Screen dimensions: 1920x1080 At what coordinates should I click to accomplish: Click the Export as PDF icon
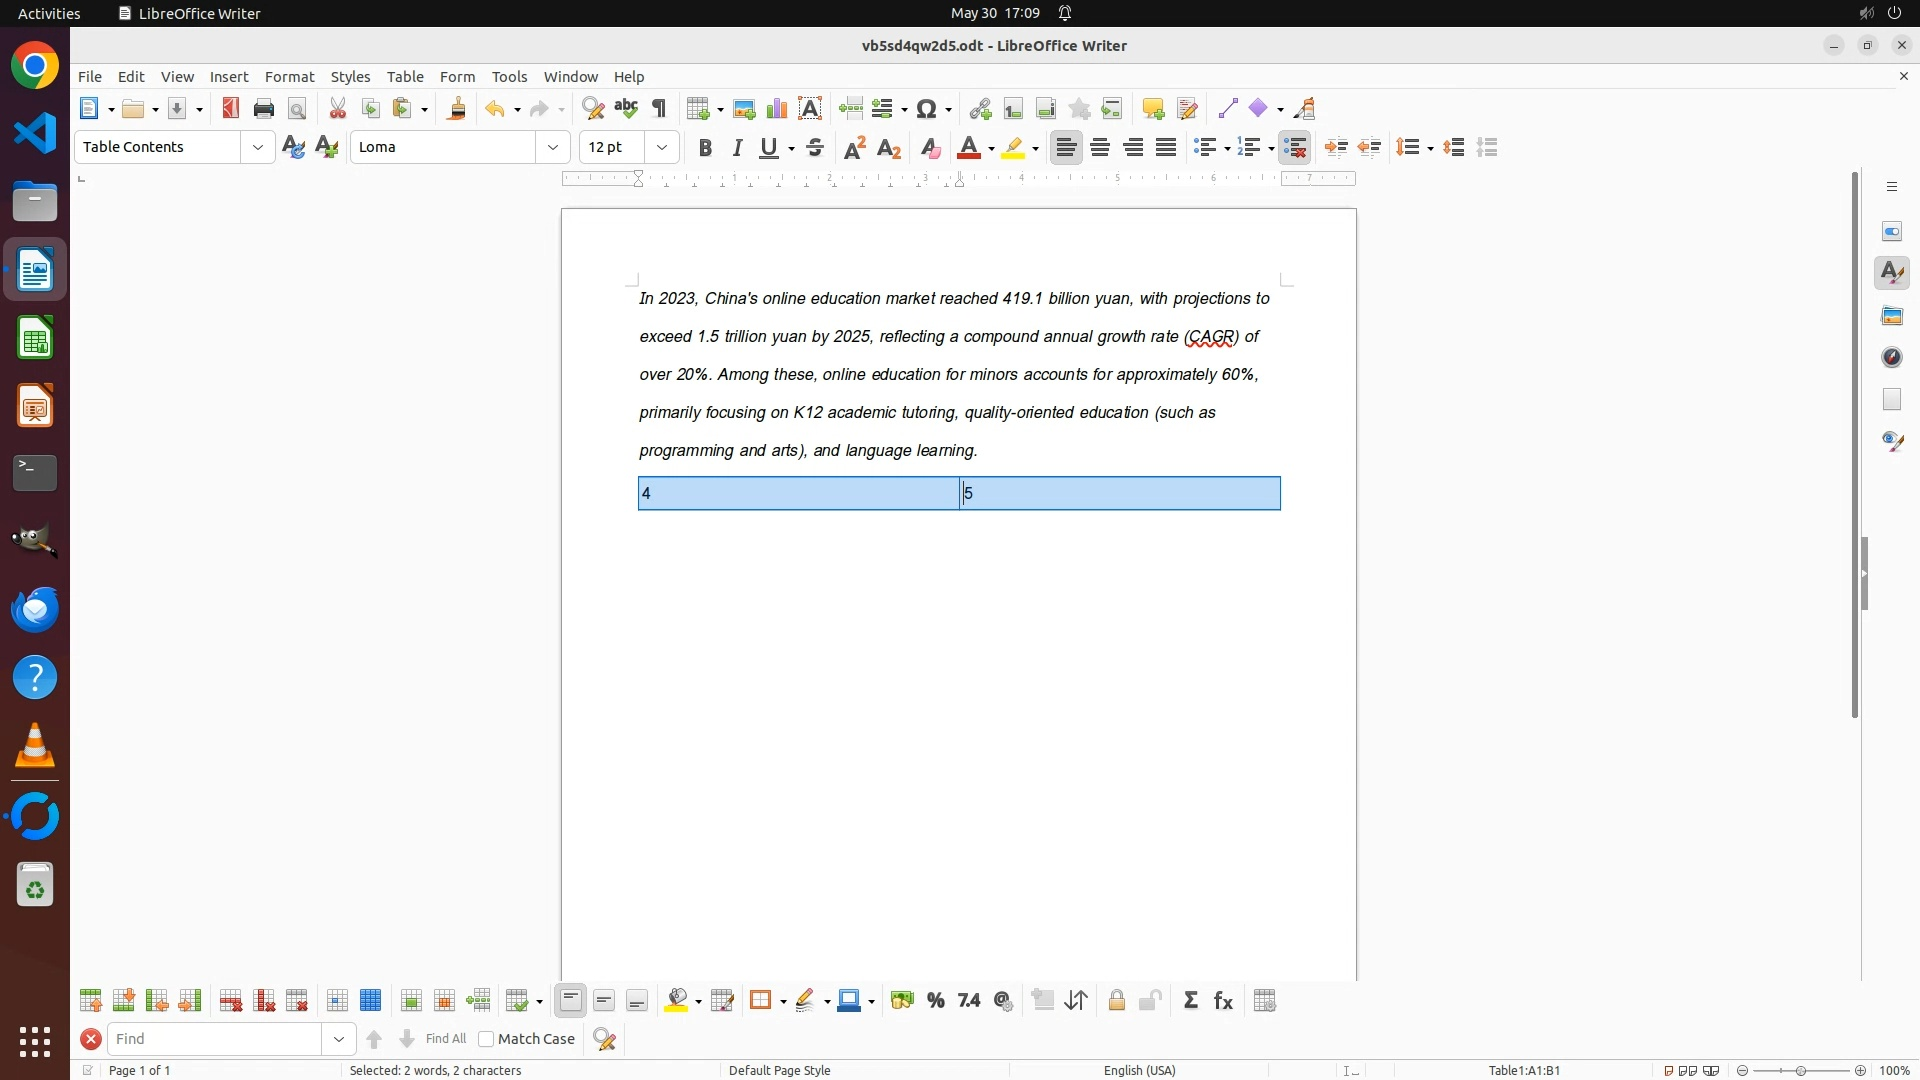[231, 109]
